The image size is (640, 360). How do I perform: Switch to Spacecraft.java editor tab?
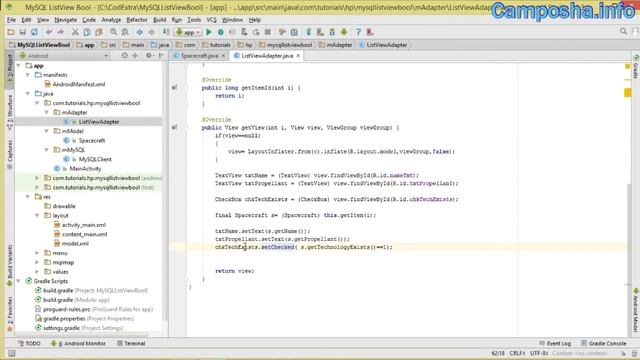click(200, 56)
